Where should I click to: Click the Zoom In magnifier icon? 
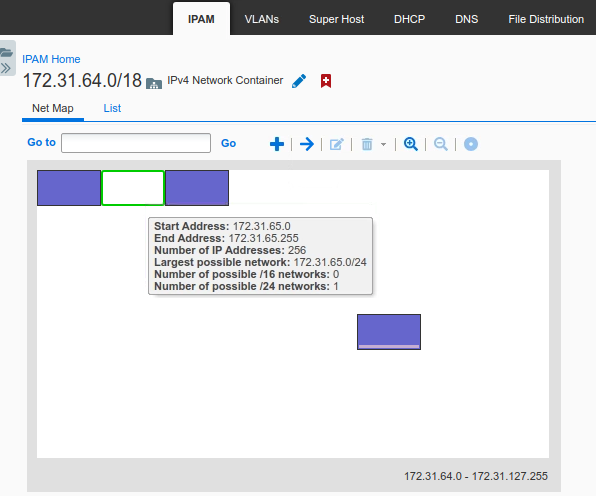click(411, 144)
